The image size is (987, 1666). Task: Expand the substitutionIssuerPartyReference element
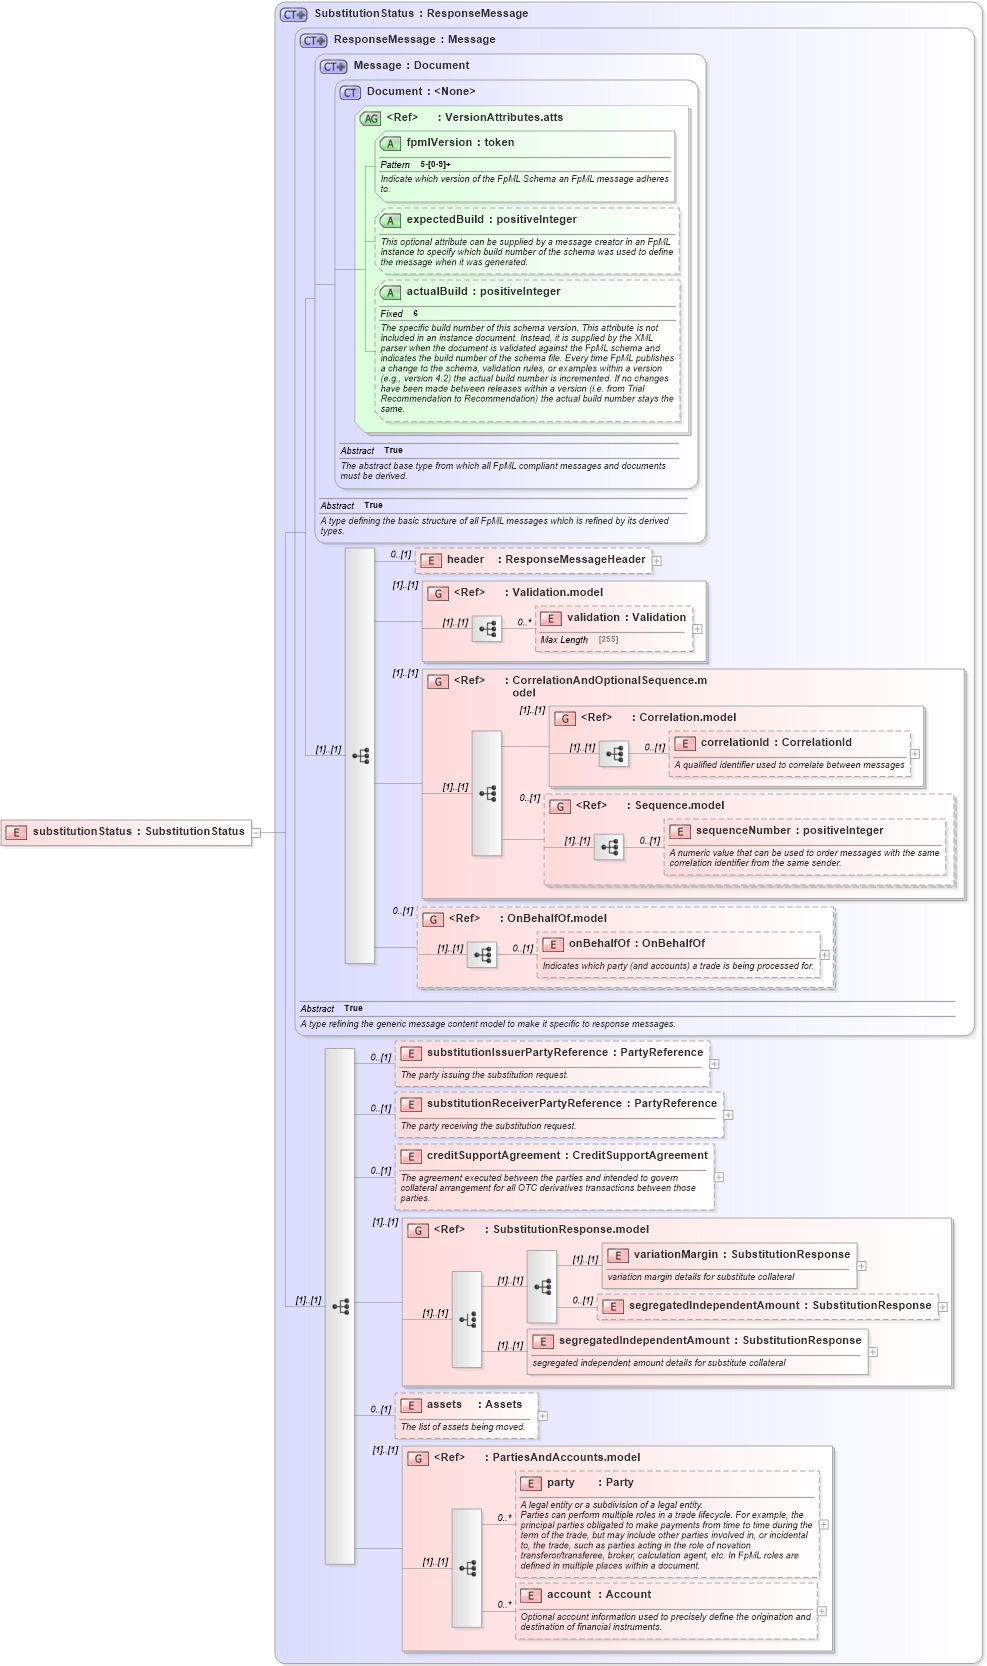click(714, 1065)
